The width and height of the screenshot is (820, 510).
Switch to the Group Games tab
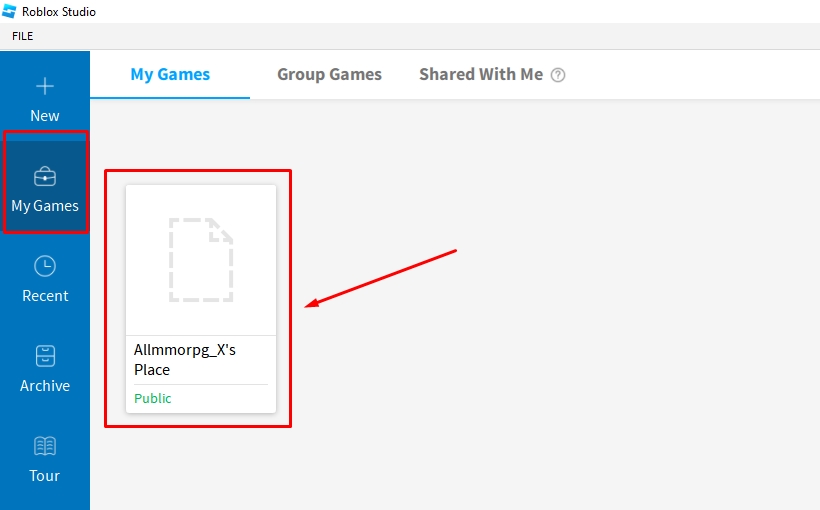pyautogui.click(x=329, y=74)
